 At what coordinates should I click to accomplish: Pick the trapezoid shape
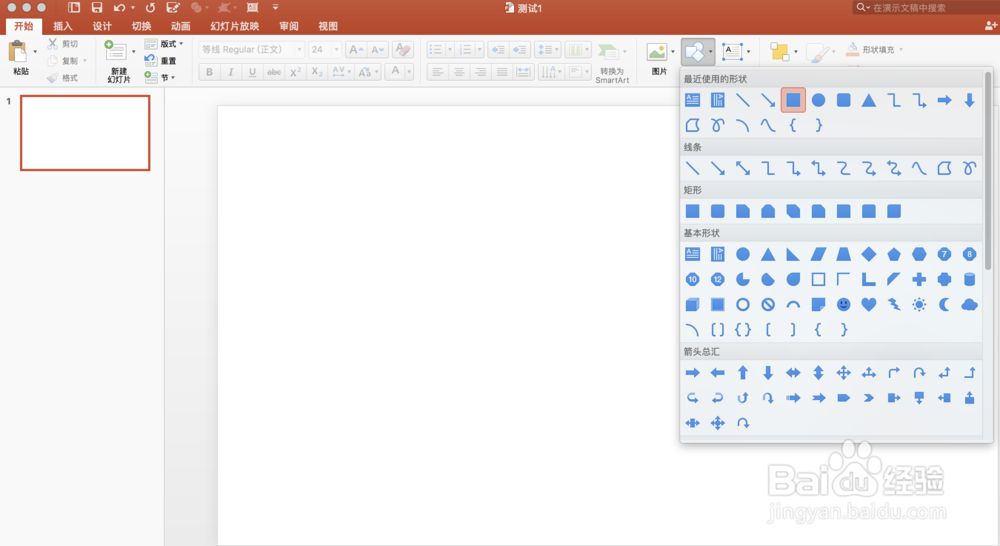point(843,255)
